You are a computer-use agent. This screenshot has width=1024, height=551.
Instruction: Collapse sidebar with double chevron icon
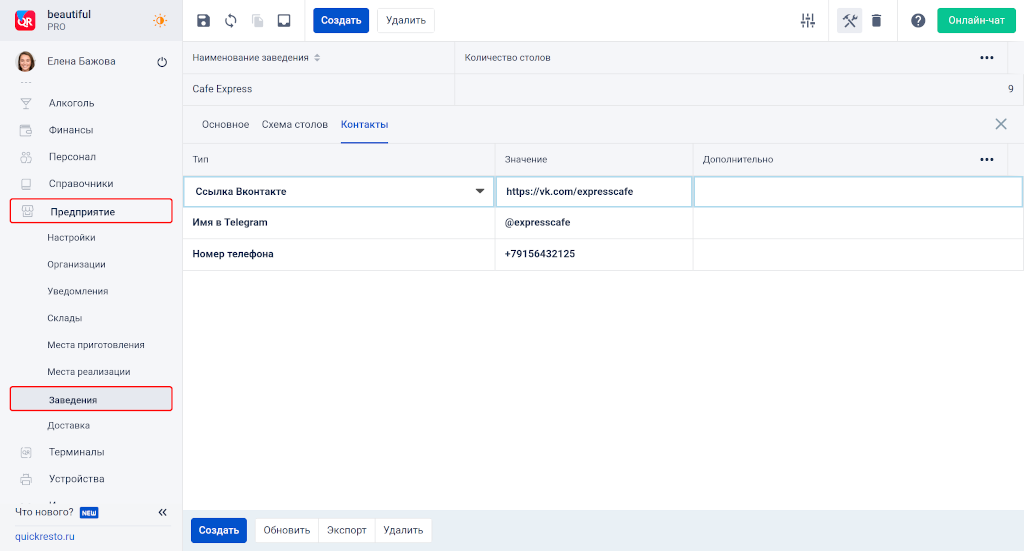point(163,512)
